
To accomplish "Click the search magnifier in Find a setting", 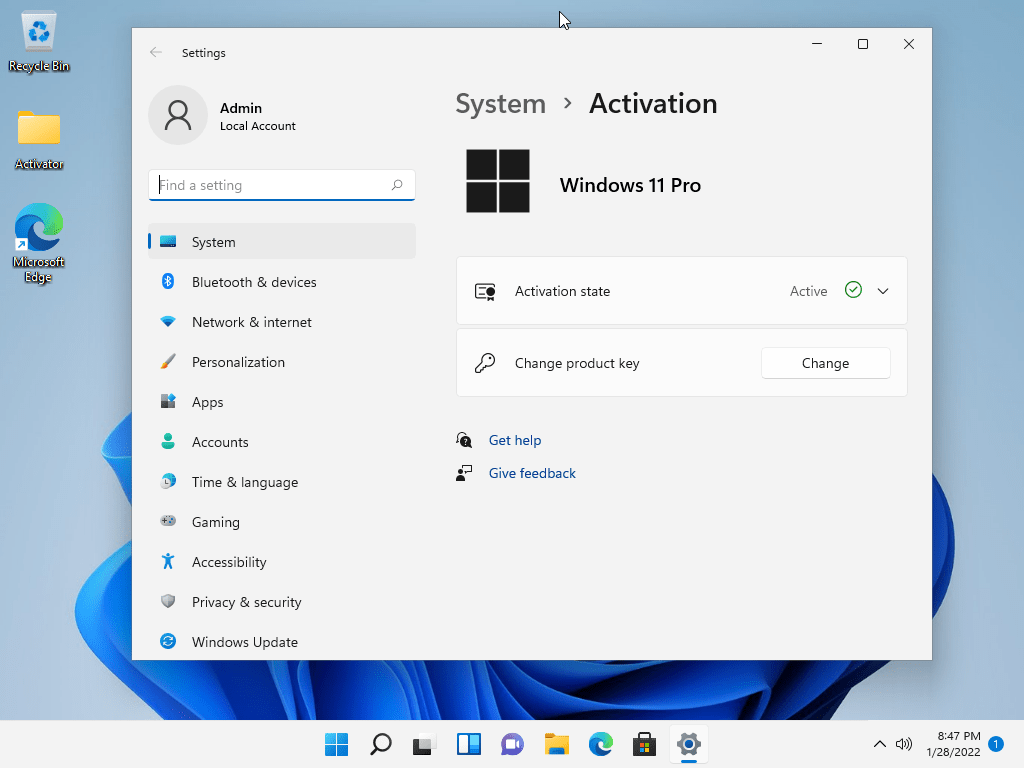I will (397, 185).
